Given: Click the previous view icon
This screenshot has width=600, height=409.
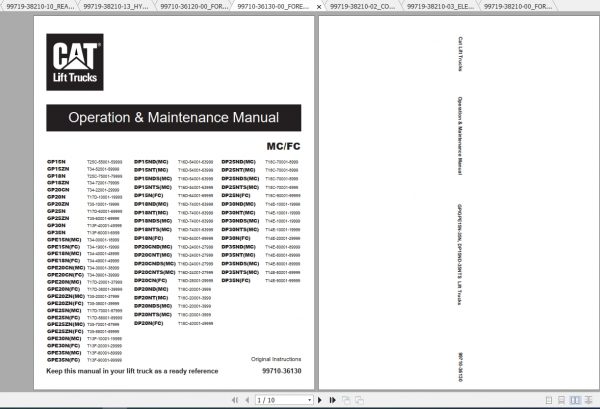Looking at the screenshot, I should click(x=346, y=400).
